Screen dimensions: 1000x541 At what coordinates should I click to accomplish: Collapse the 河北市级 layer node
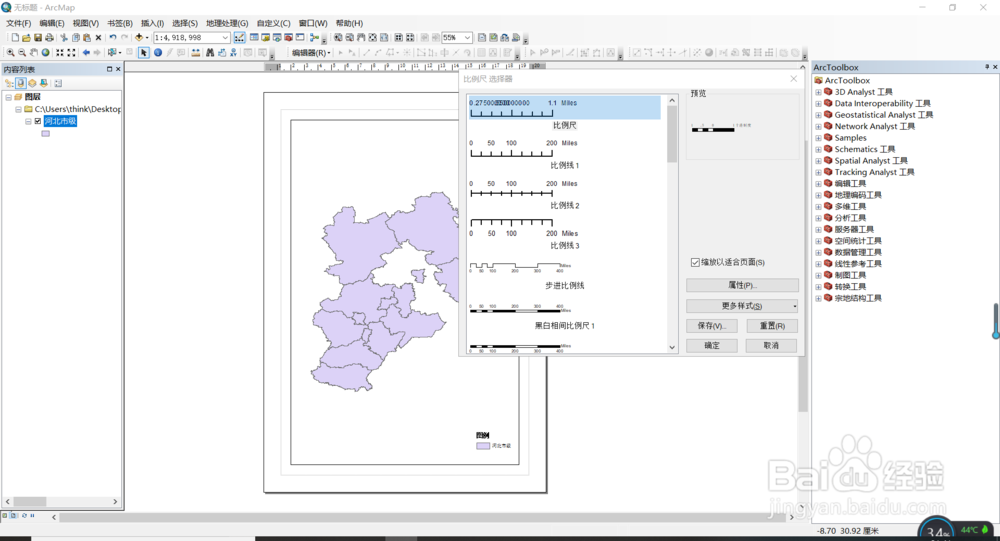28,121
